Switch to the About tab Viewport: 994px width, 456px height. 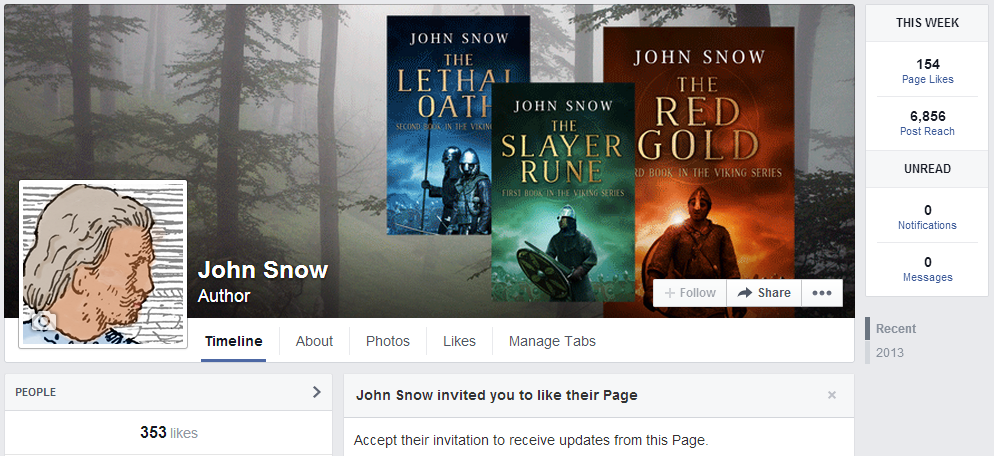[314, 341]
